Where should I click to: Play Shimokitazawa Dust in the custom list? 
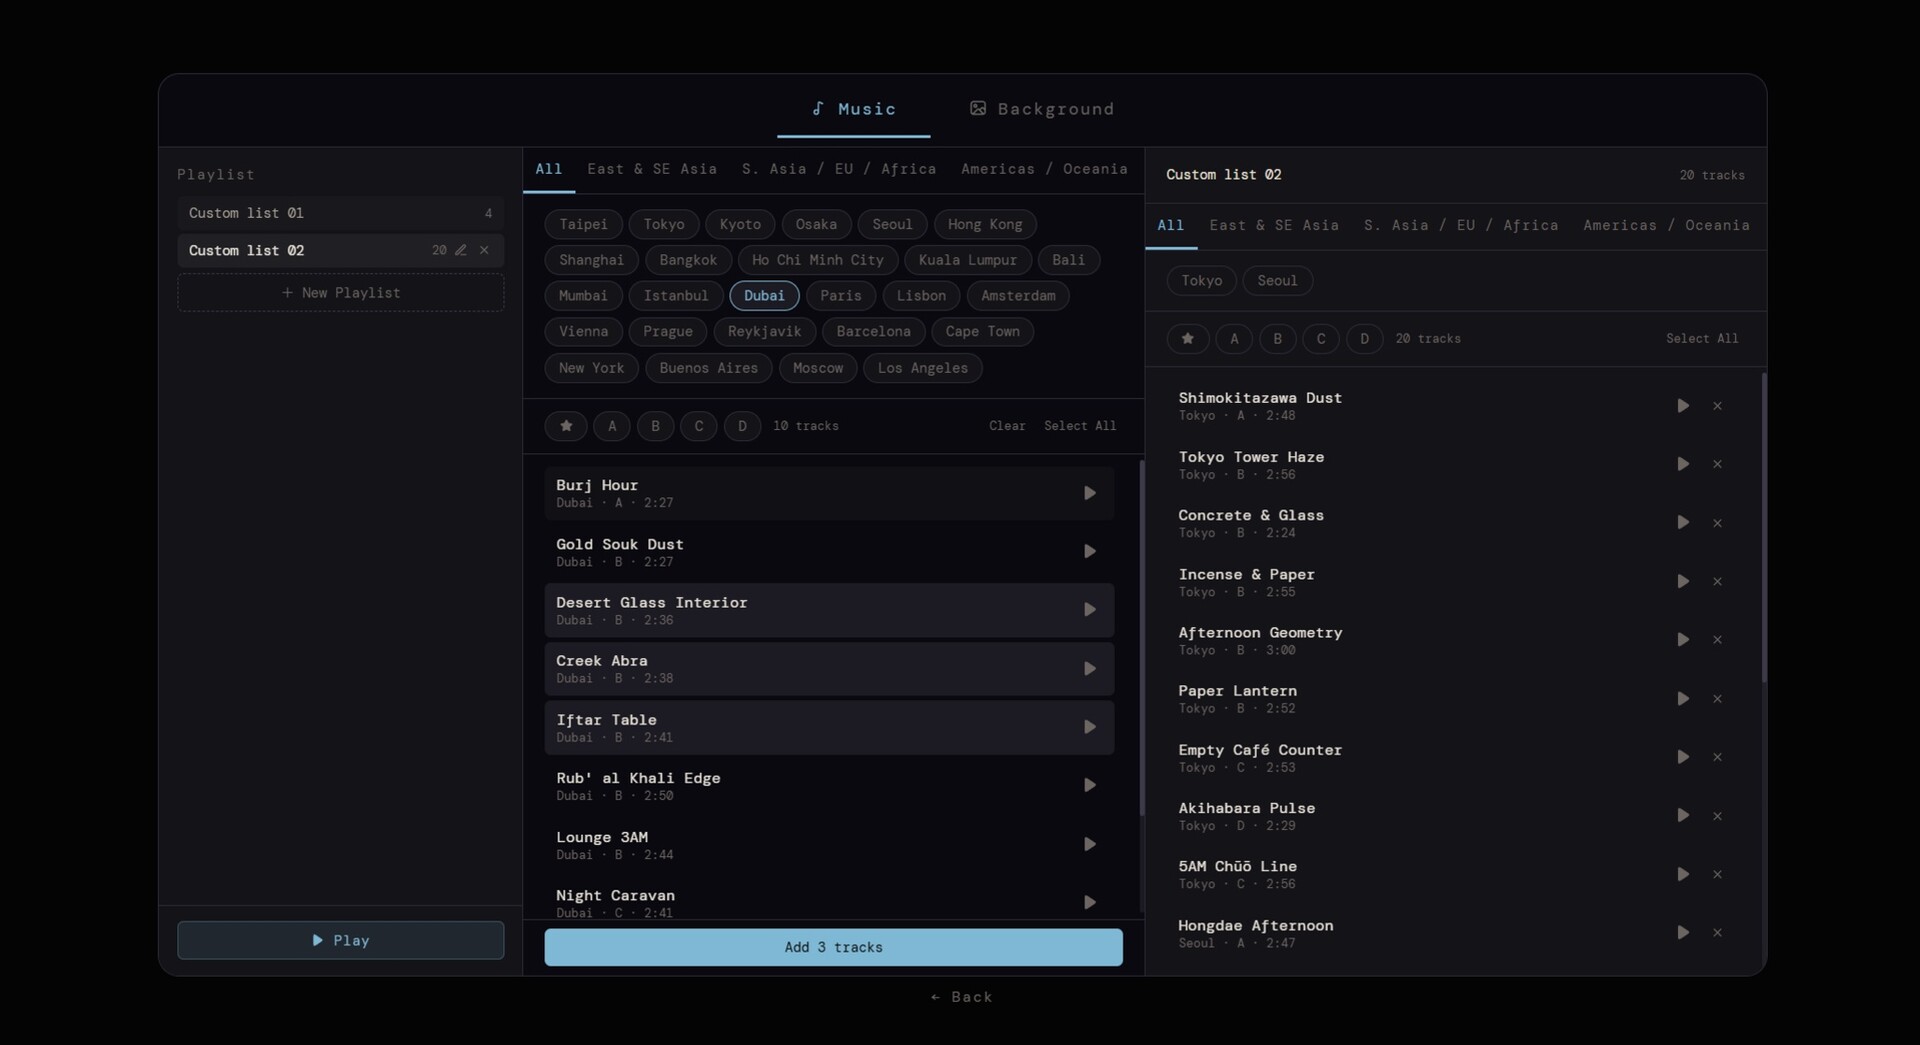click(1683, 406)
